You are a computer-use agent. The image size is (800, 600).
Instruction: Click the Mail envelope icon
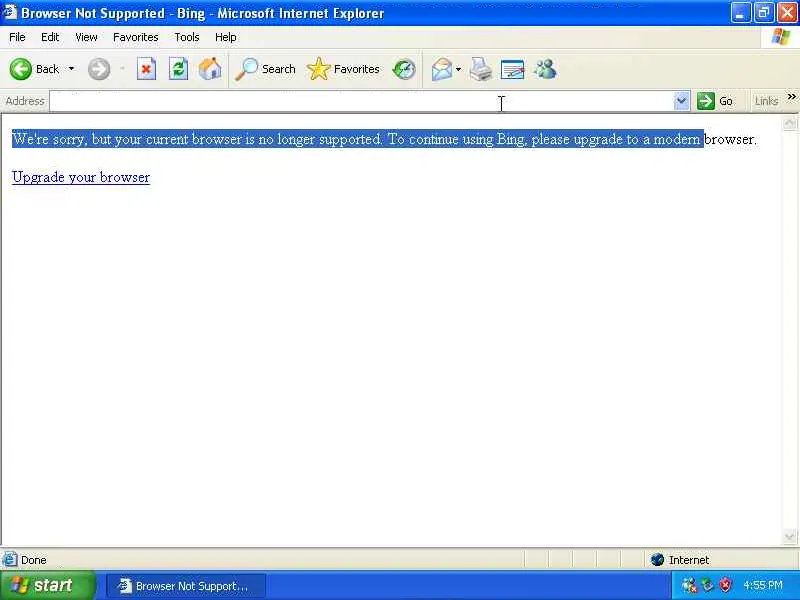point(441,69)
